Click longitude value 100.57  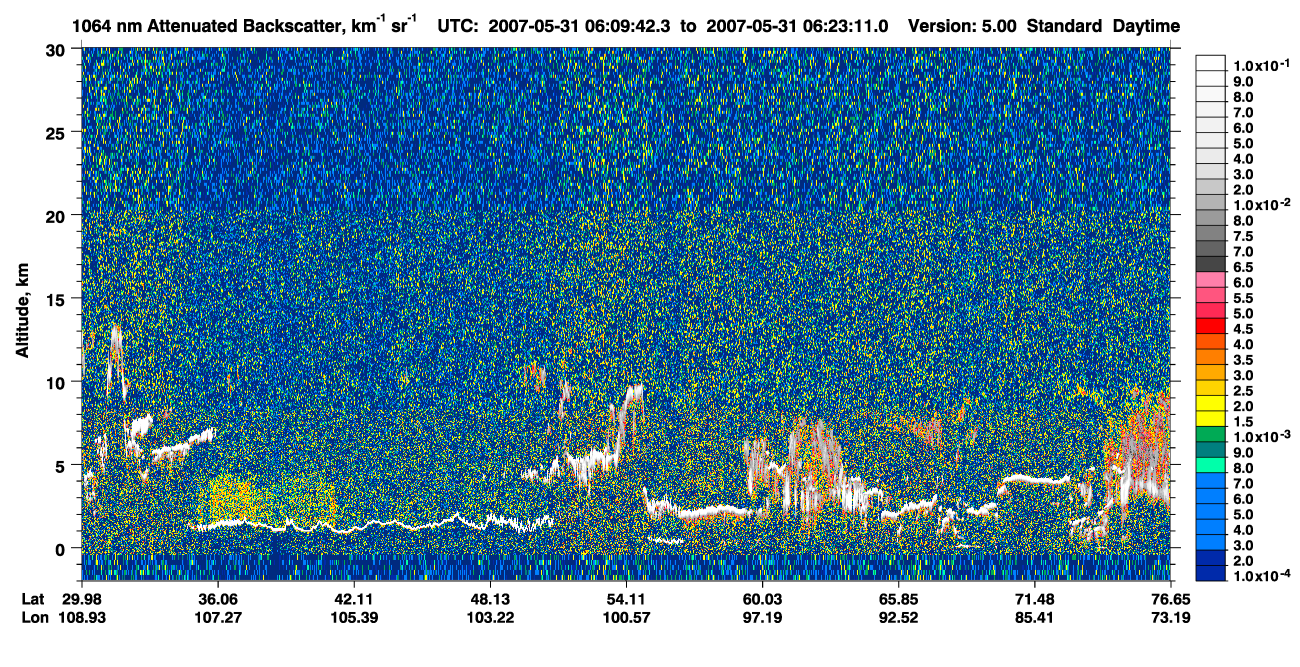click(x=626, y=617)
